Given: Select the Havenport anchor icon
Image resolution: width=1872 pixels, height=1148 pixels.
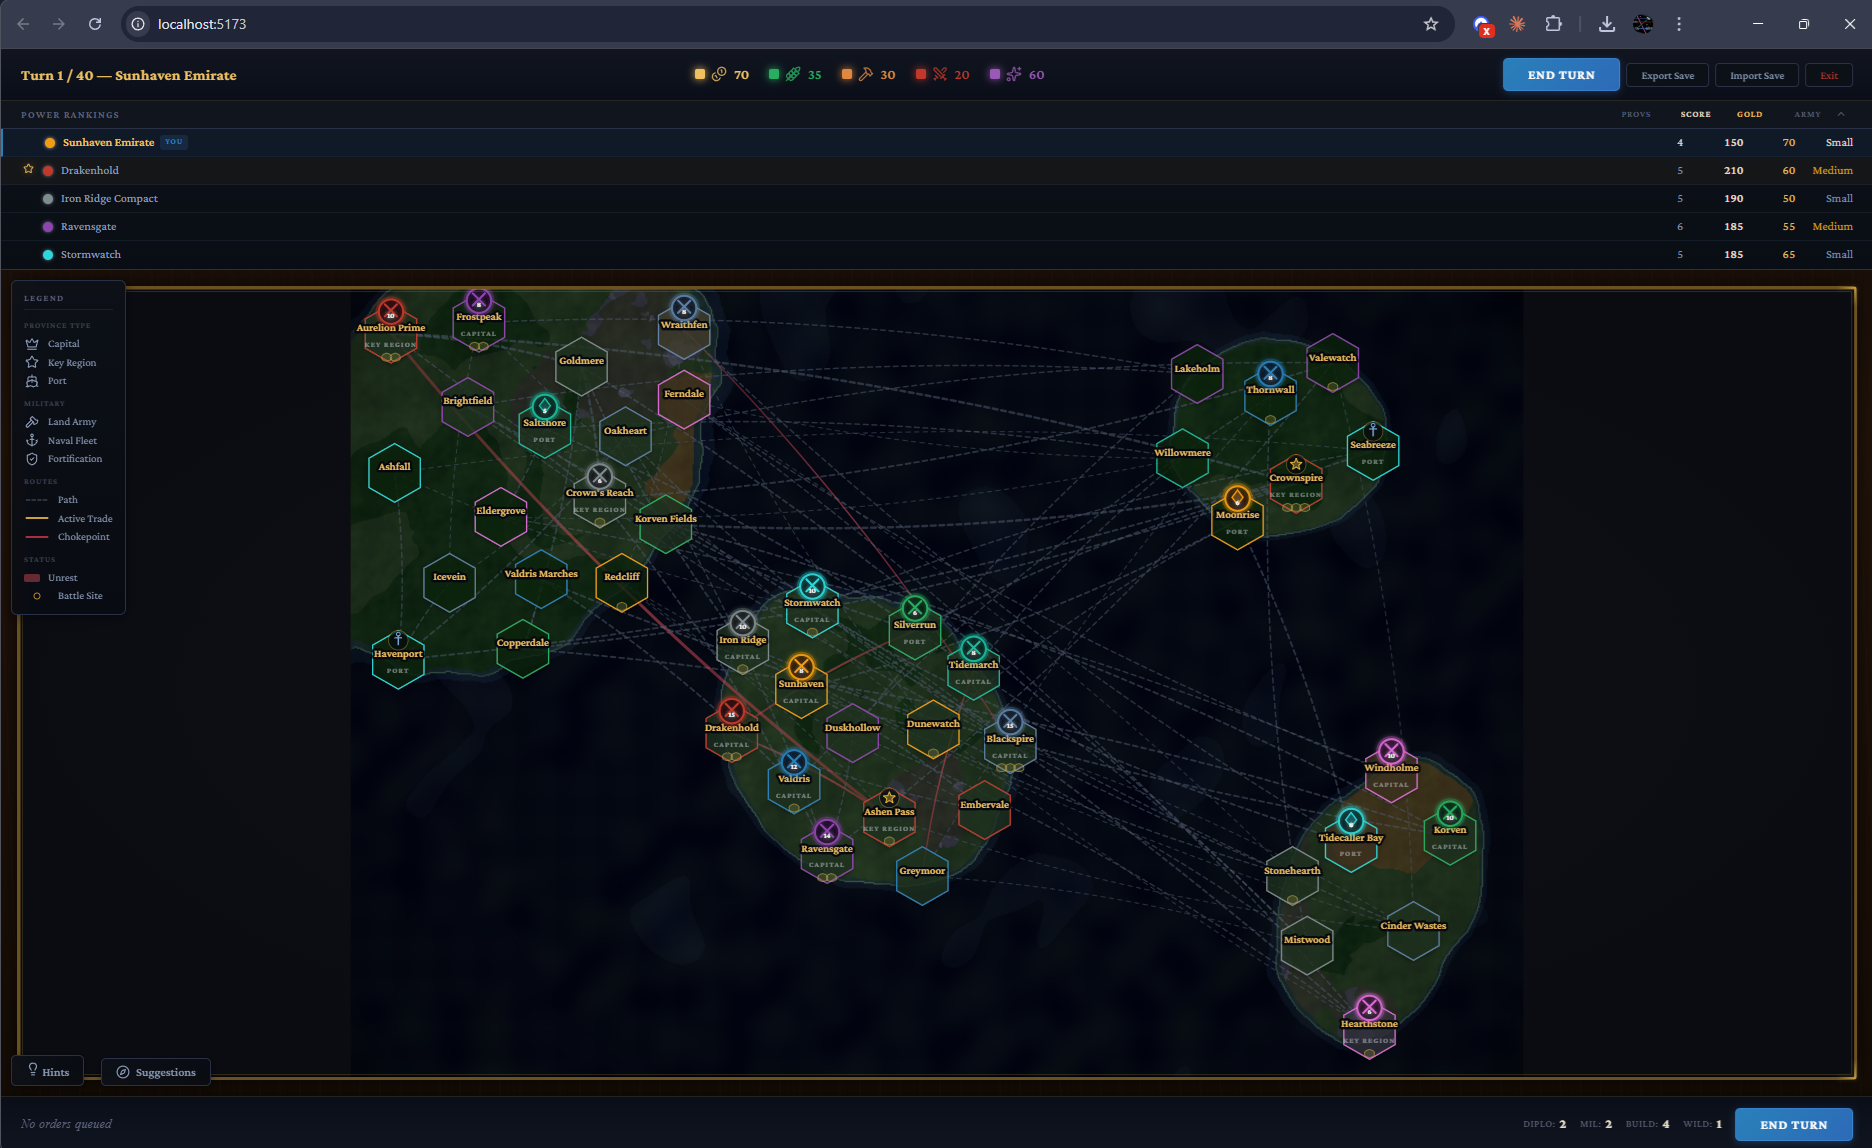Looking at the screenshot, I should 398,639.
